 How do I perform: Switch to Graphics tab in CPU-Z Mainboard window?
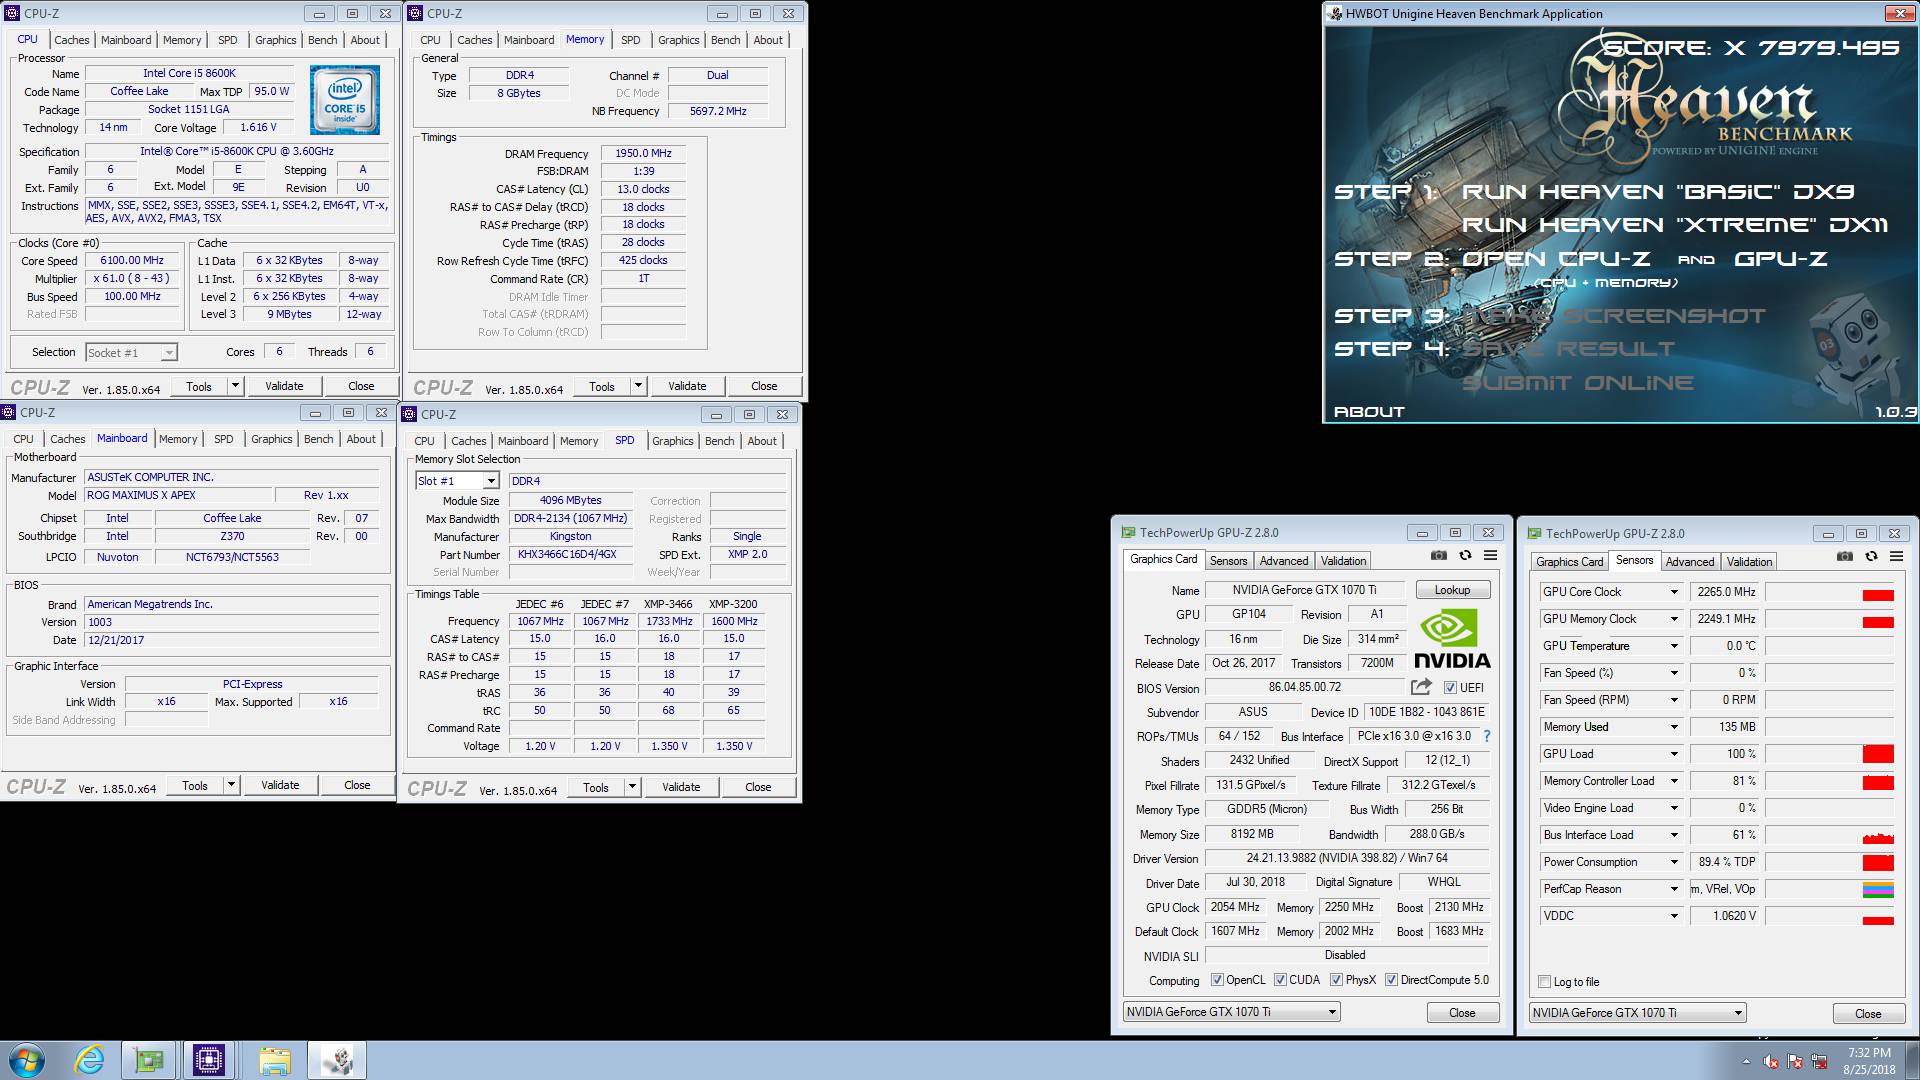[272, 439]
